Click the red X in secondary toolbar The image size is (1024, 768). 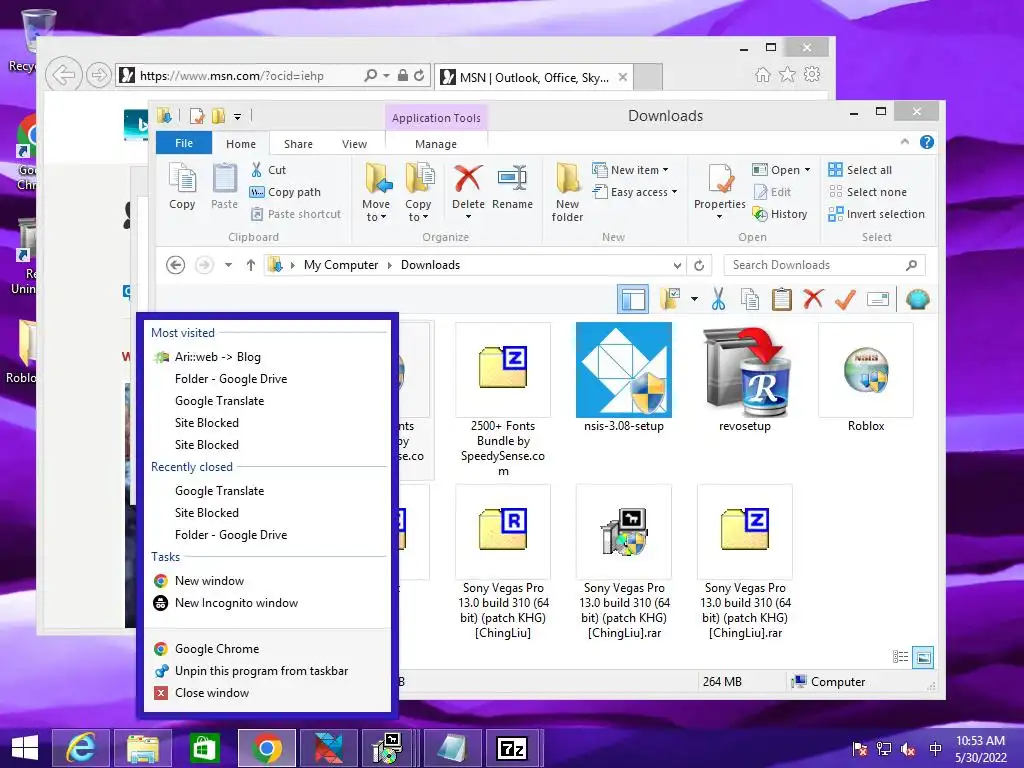pyautogui.click(x=813, y=300)
